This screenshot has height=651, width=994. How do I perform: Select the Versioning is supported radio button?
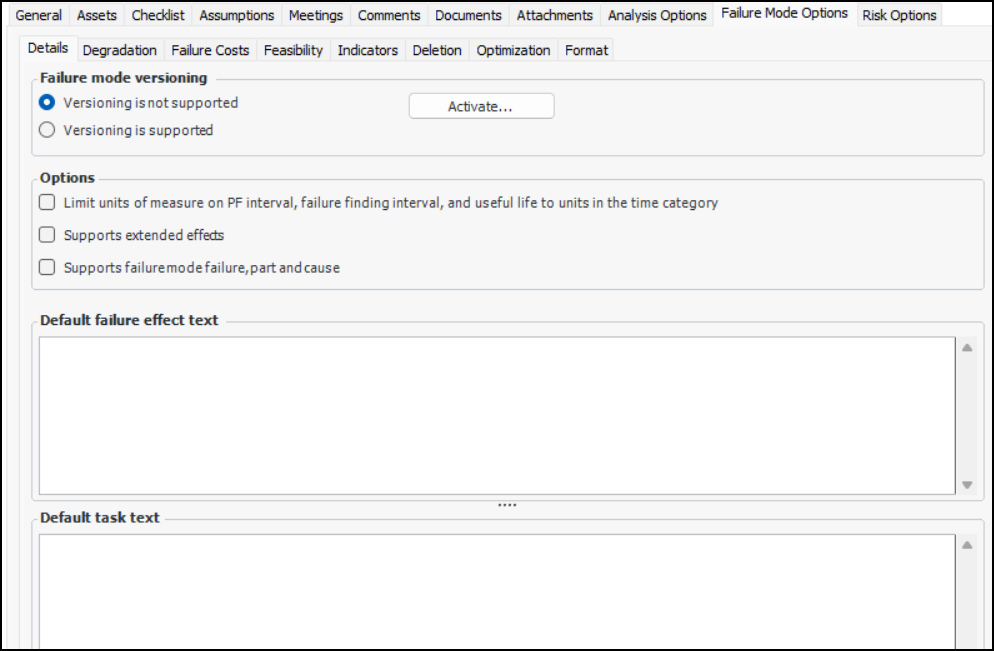point(47,130)
